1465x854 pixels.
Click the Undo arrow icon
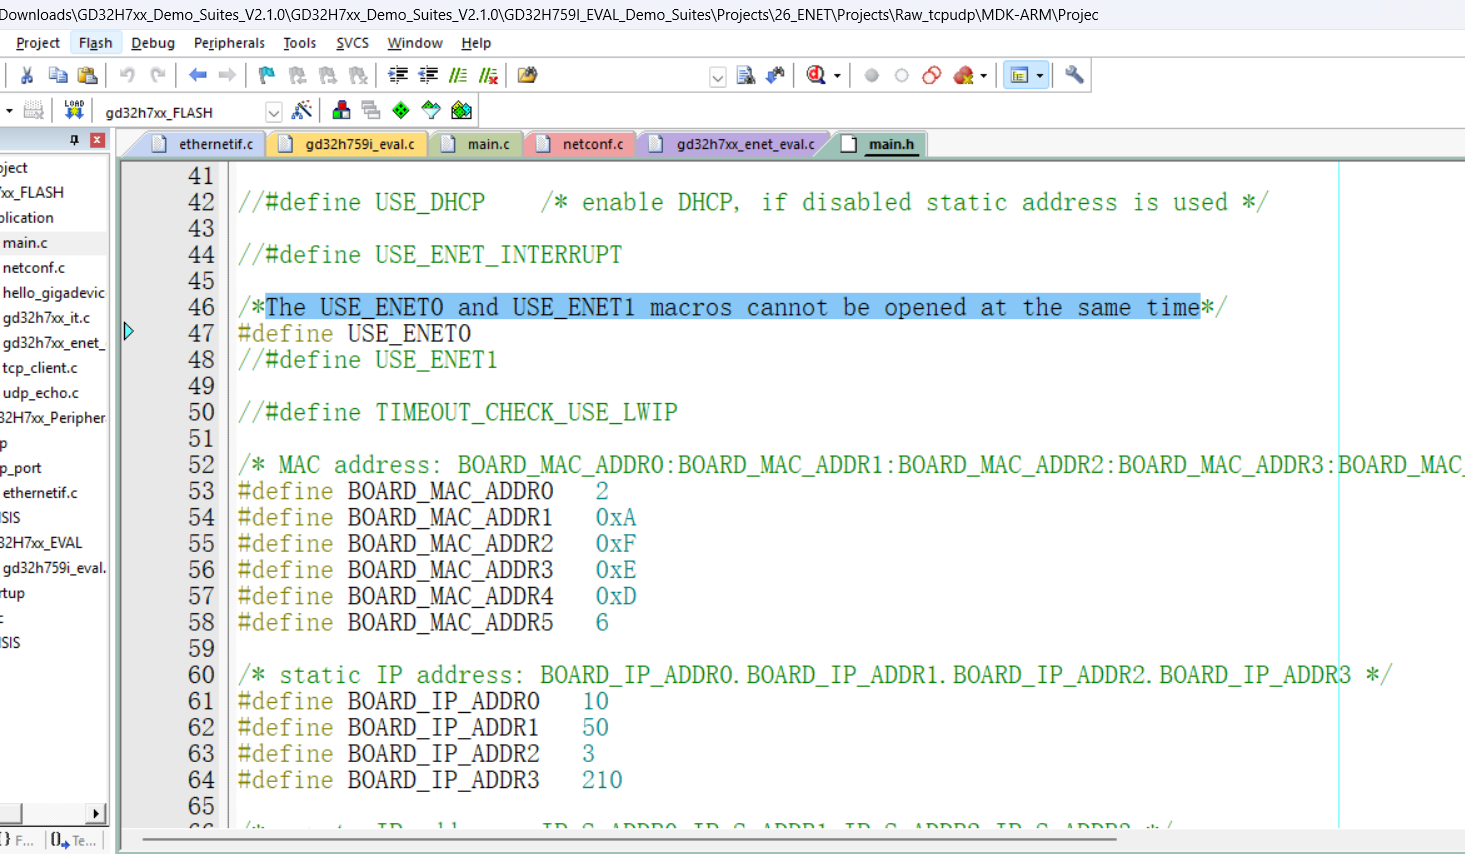pos(127,75)
